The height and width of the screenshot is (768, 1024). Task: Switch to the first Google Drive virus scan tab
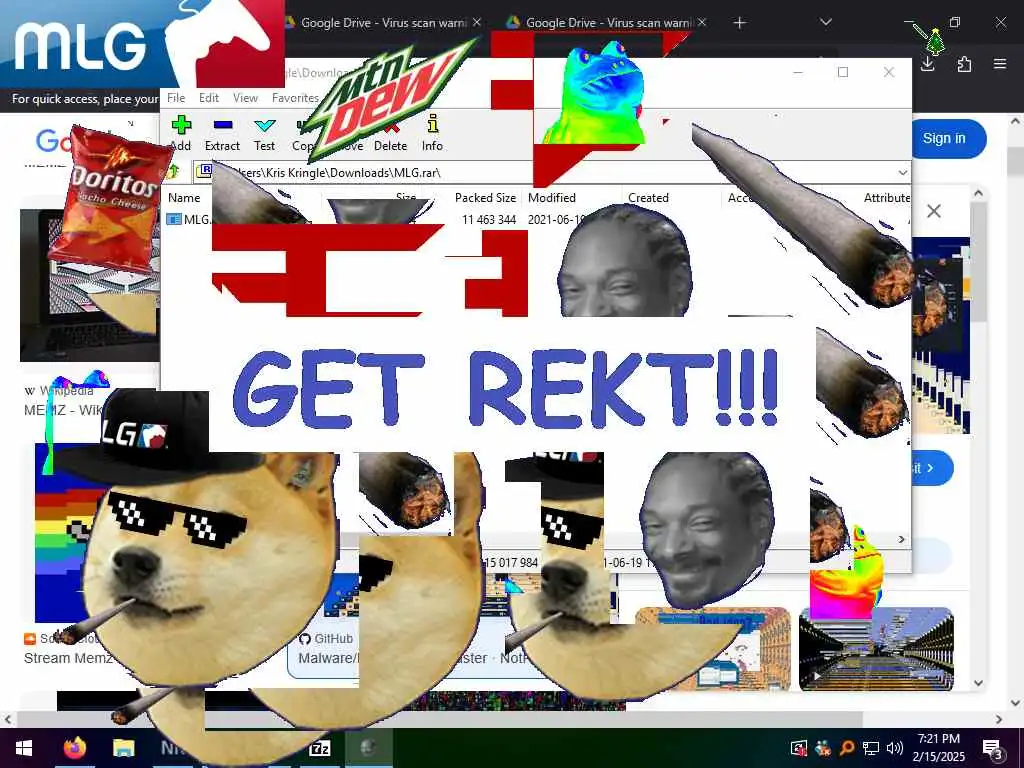[x=382, y=23]
